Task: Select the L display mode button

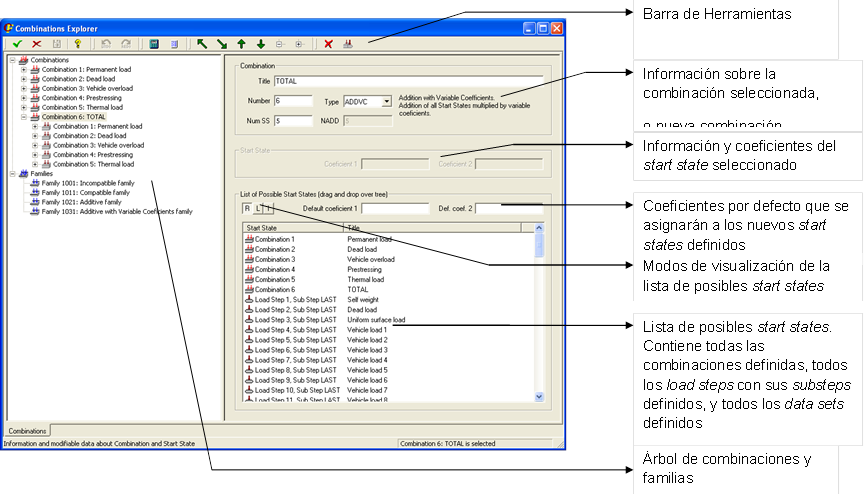Action: click(258, 208)
